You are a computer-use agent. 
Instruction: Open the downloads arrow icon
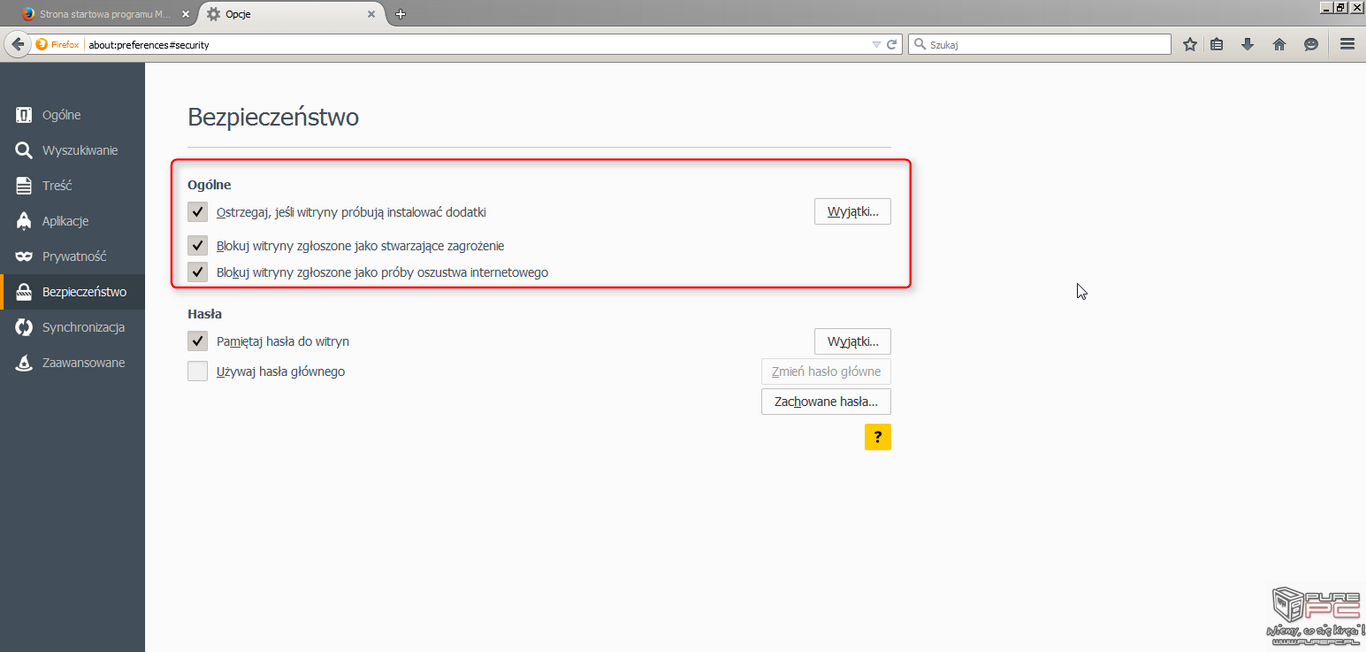click(1247, 44)
